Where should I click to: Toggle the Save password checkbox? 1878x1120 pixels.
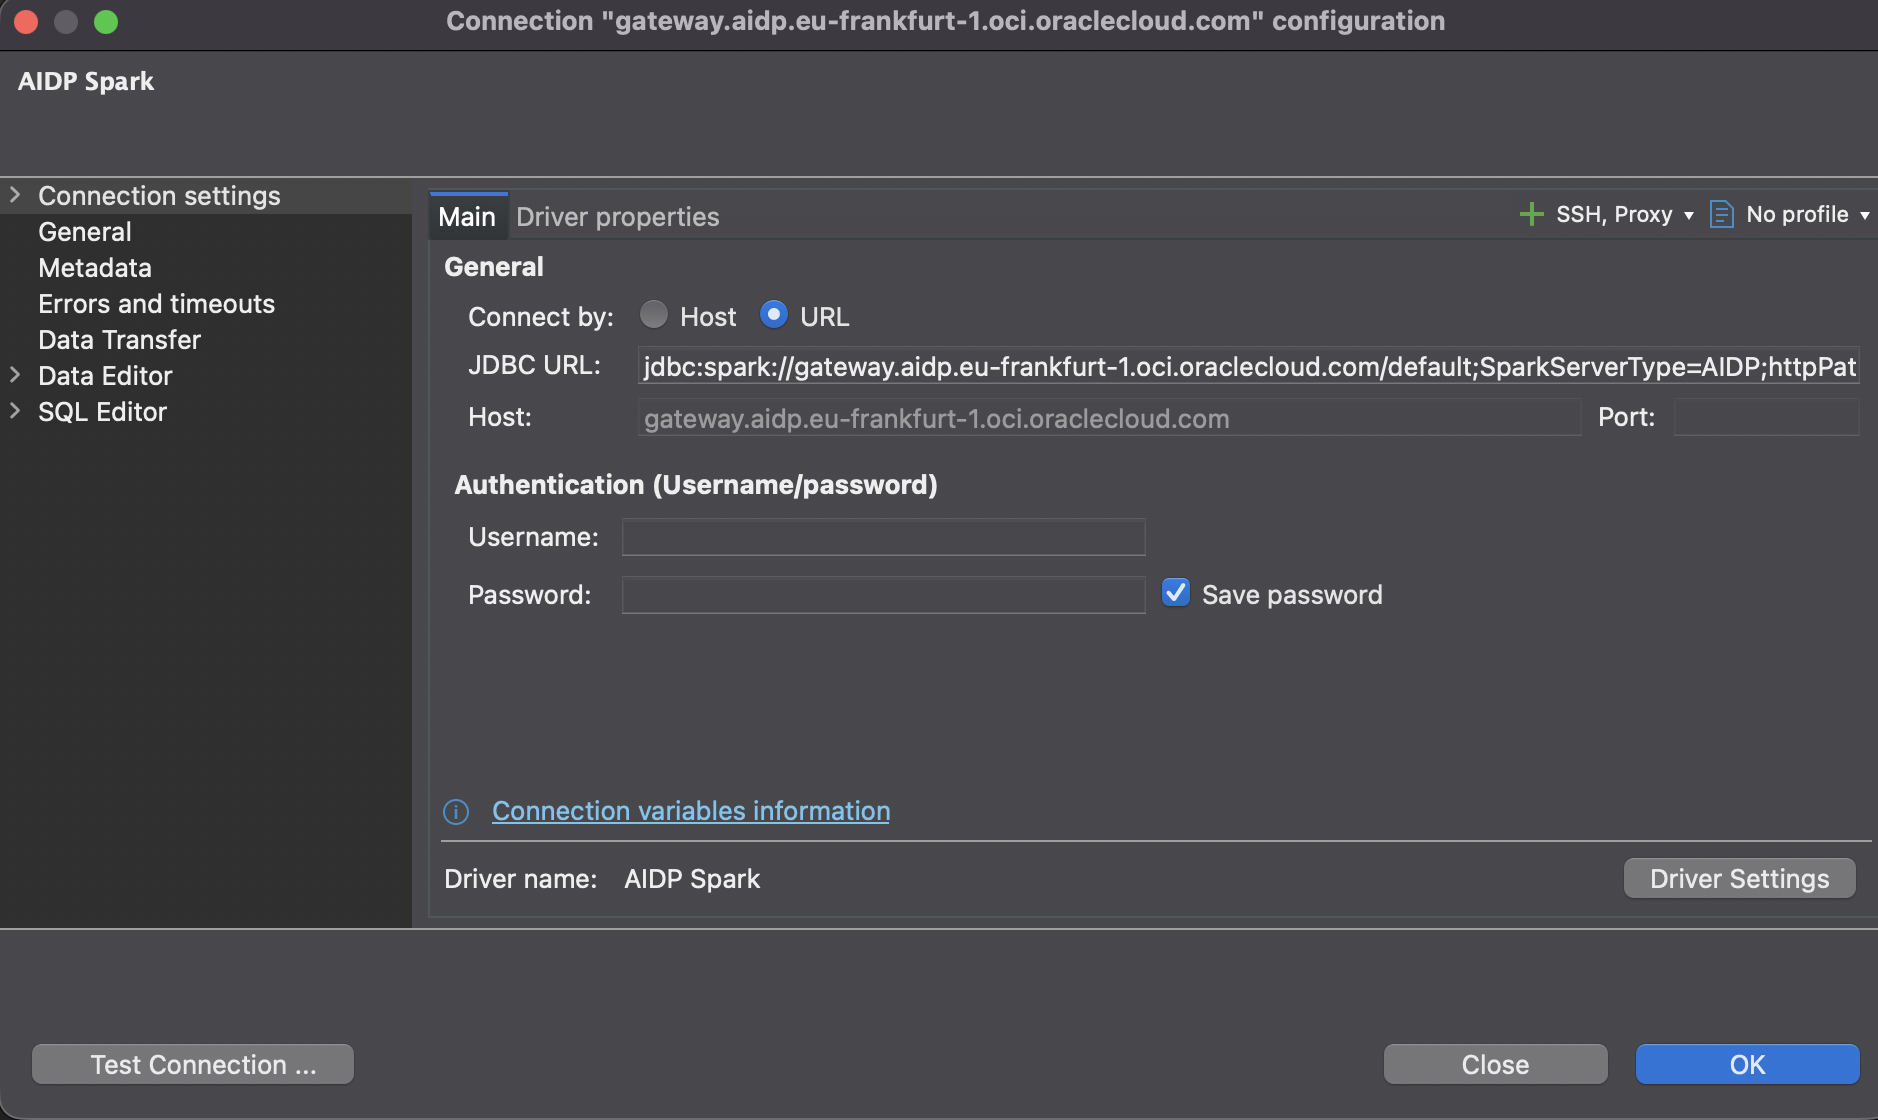[1176, 593]
